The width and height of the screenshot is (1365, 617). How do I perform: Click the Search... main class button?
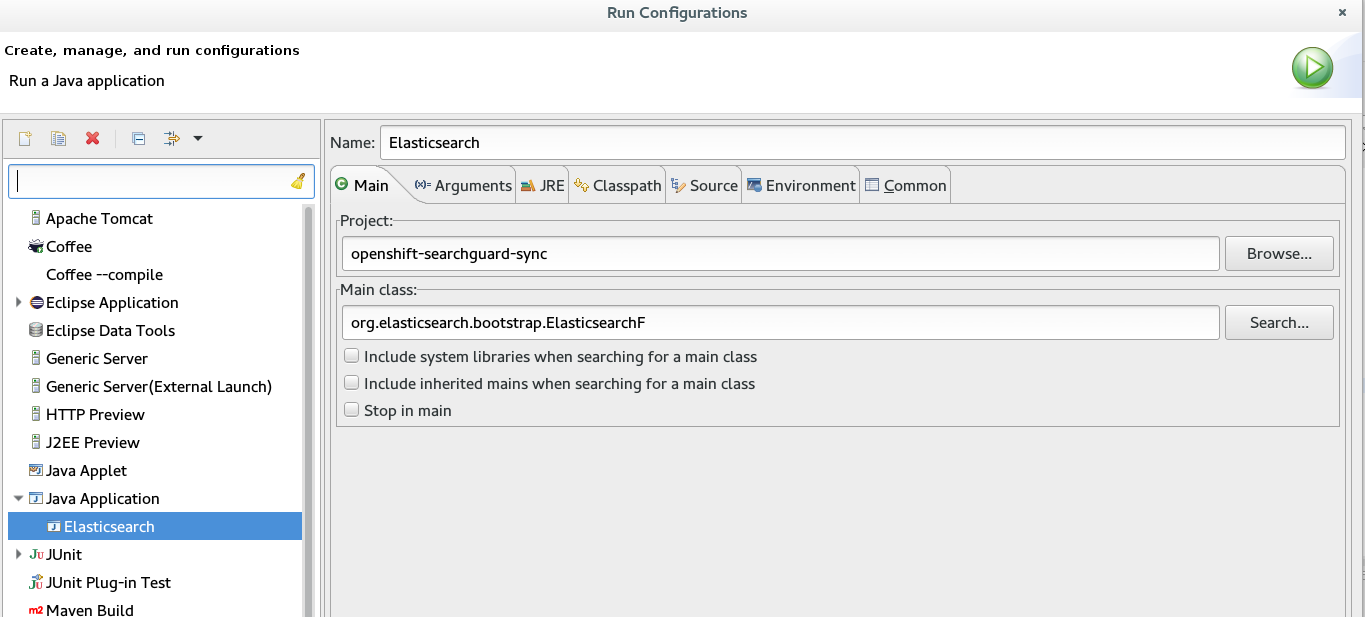pos(1279,322)
